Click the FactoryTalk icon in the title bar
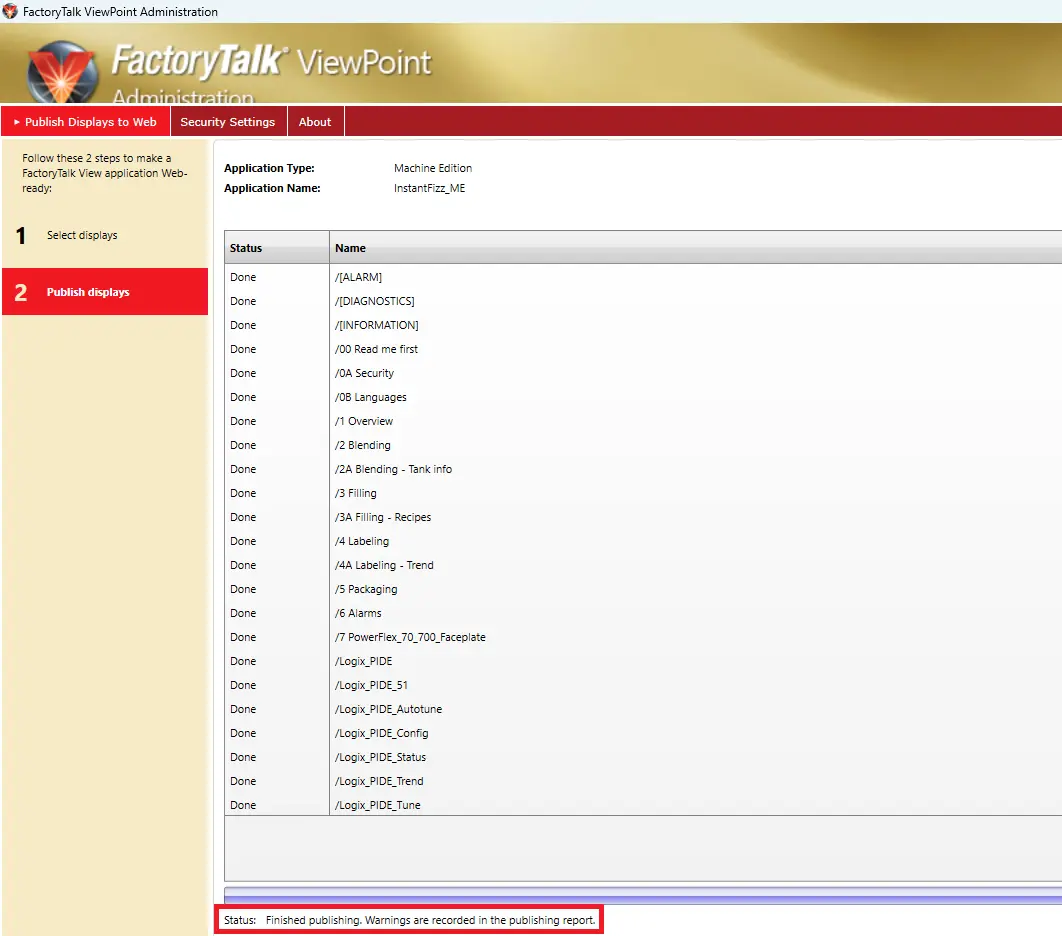The image size is (1062, 936). pyautogui.click(x=9, y=12)
